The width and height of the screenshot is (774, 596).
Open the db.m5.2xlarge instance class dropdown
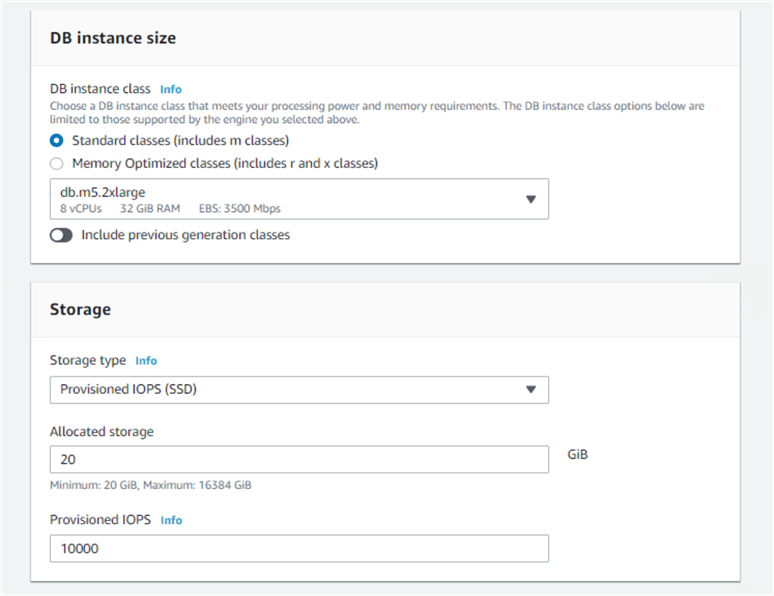click(298, 199)
